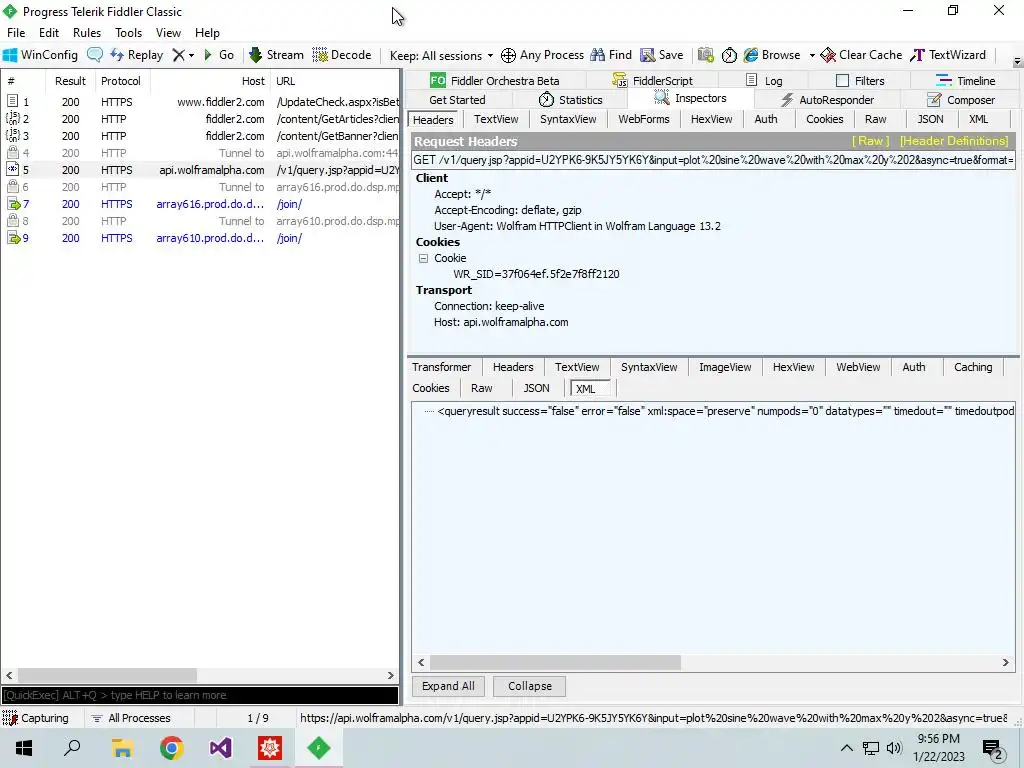The height and width of the screenshot is (768, 1024).
Task: Open the Filters tab
Action: point(860,80)
